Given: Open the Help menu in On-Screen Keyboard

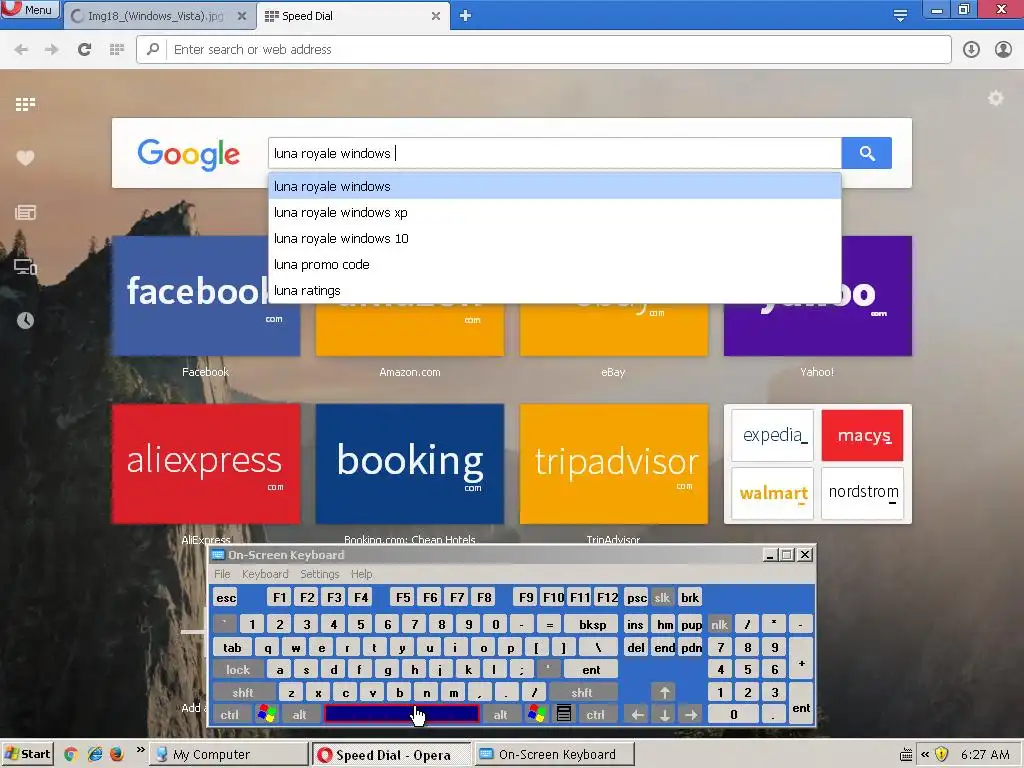Looking at the screenshot, I should (361, 574).
